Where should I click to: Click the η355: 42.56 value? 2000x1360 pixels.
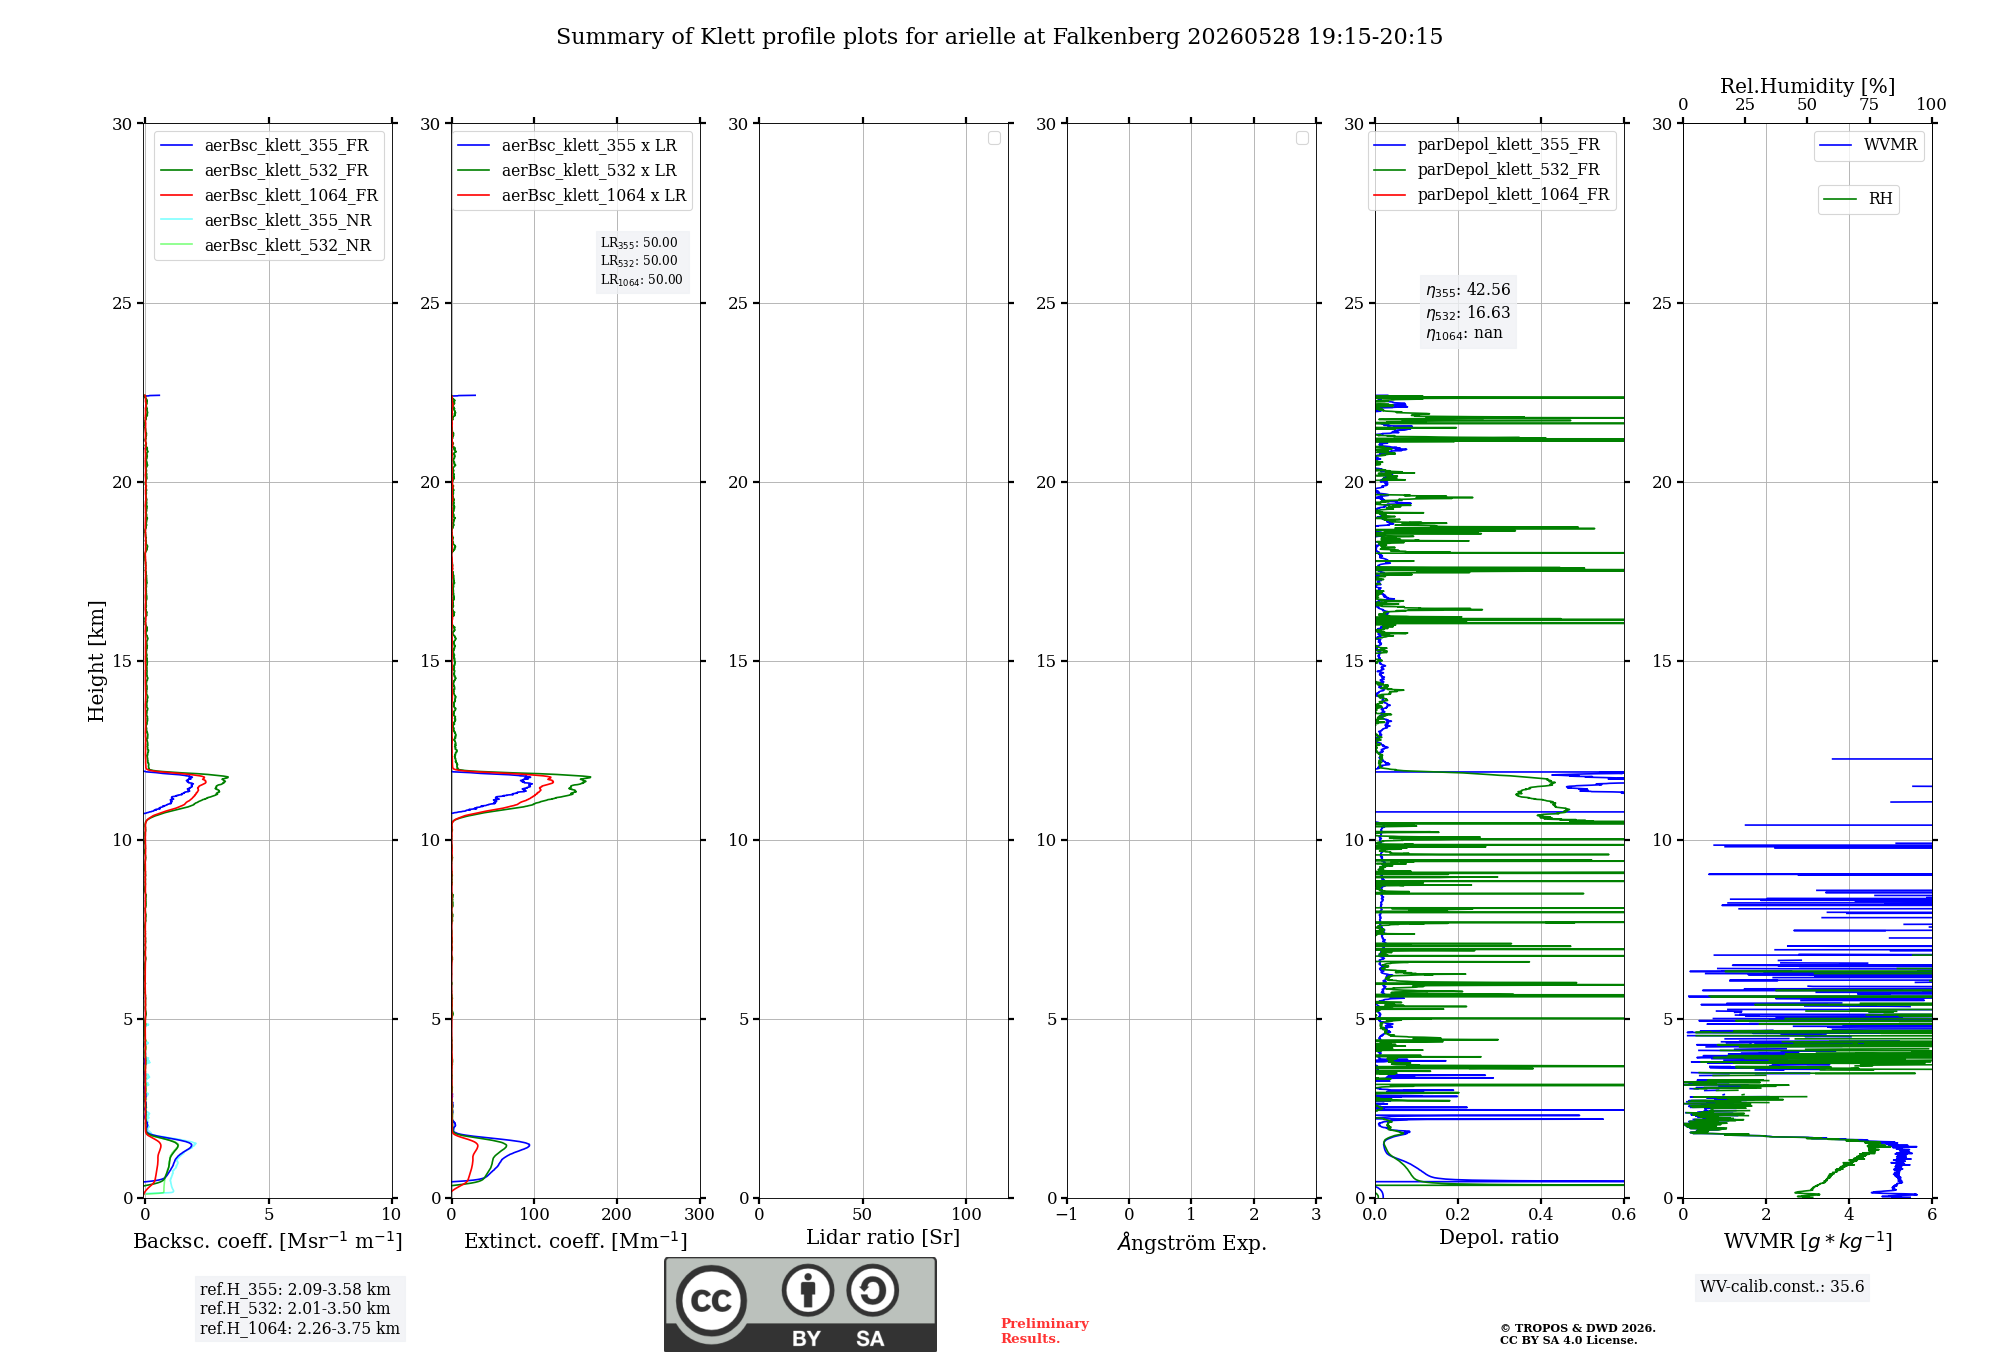point(1468,290)
